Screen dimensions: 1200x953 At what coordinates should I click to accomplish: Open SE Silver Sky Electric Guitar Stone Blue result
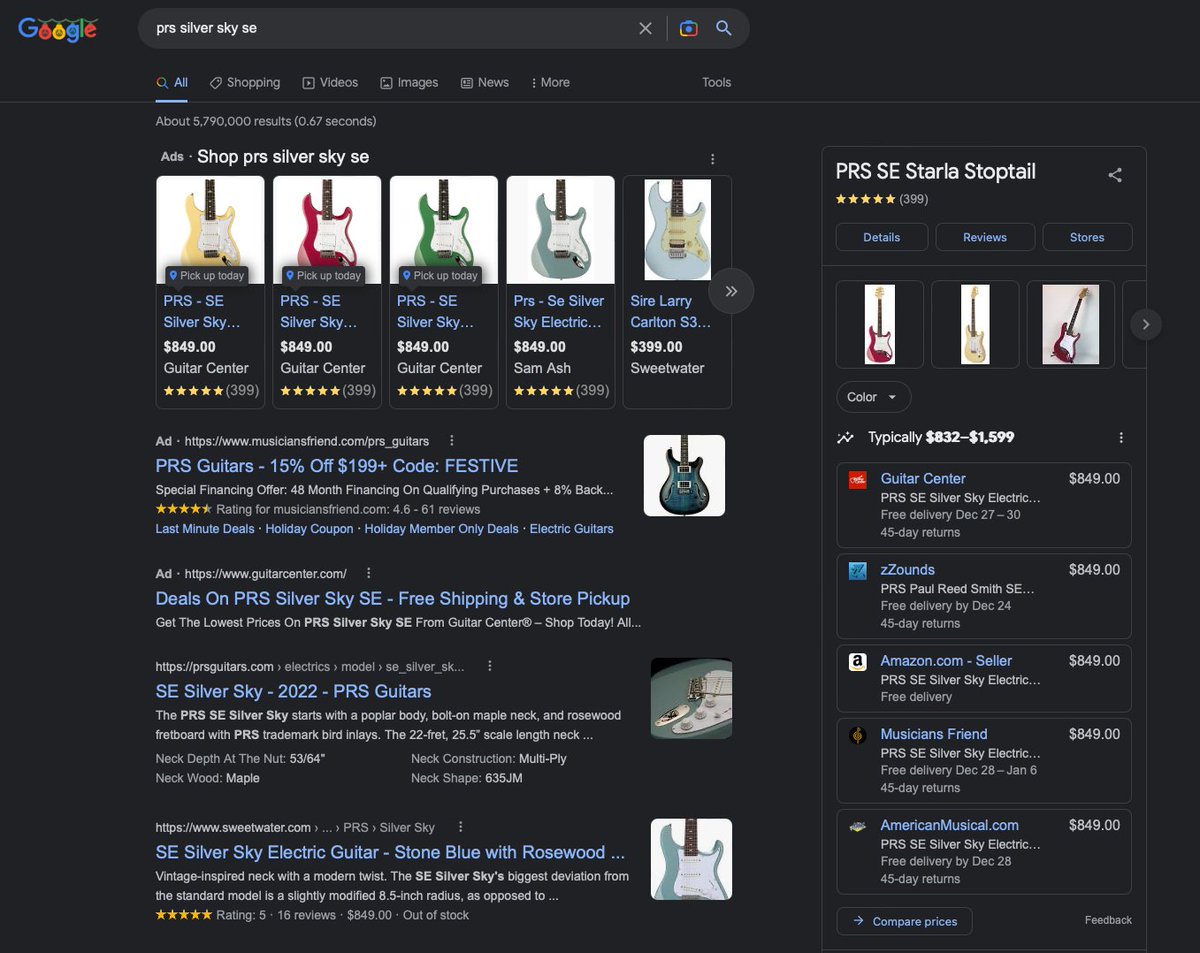pyautogui.click(x=390, y=853)
